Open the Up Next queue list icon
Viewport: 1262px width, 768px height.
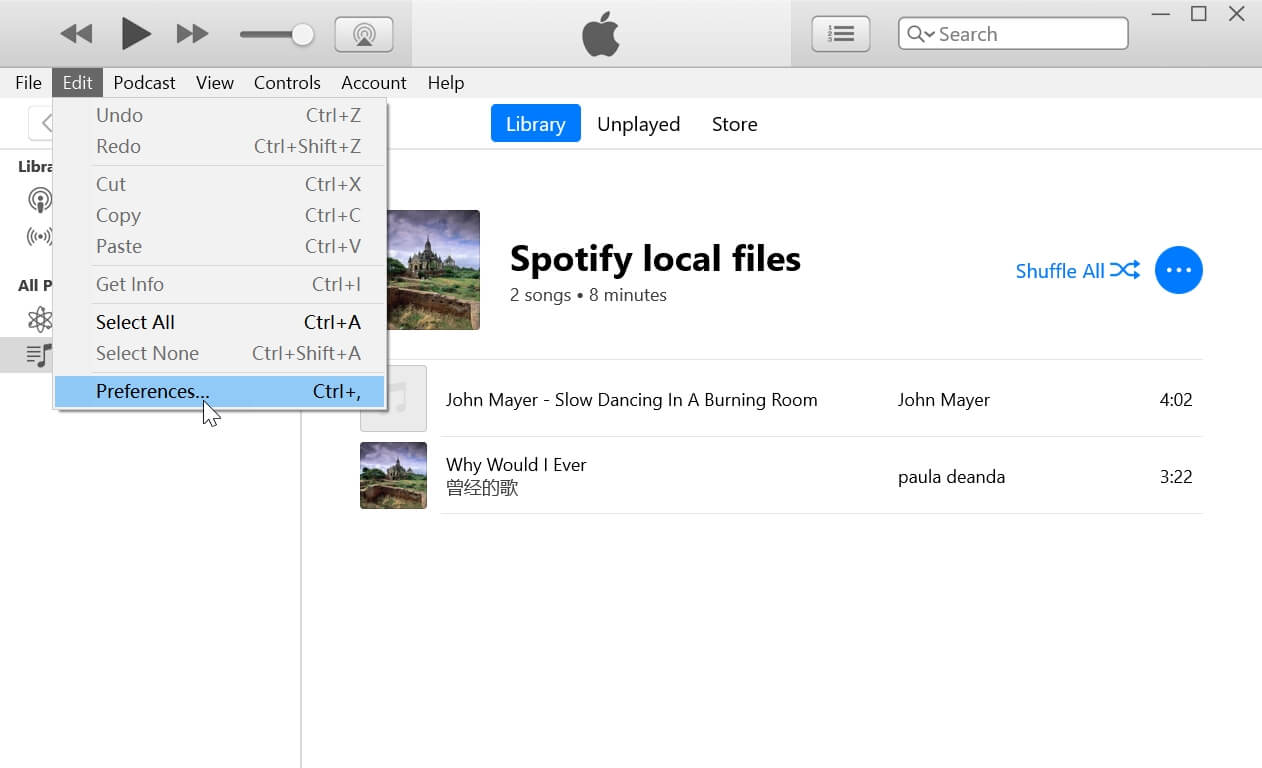click(x=840, y=33)
